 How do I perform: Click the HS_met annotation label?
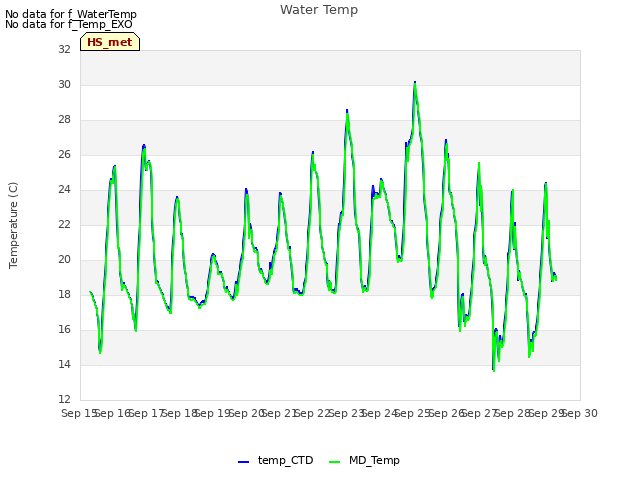[x=110, y=42]
